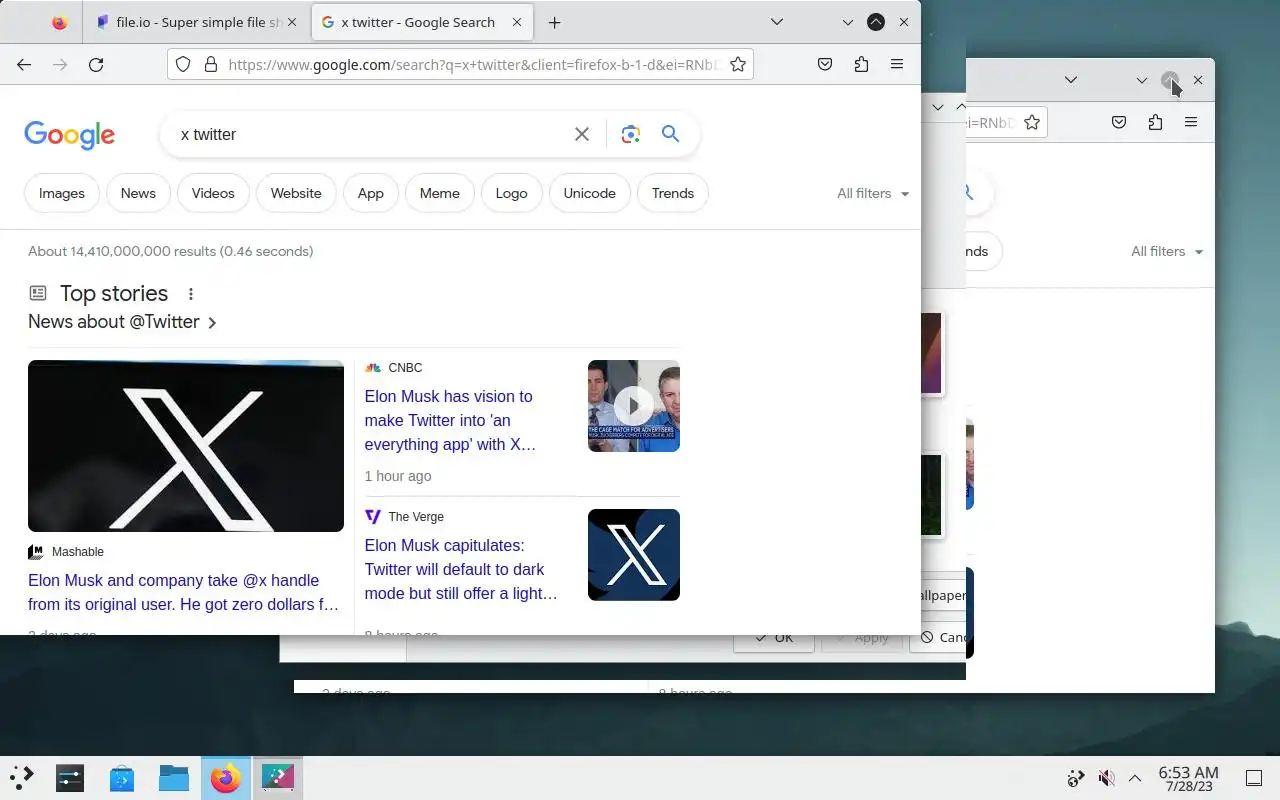Clear the Google search box with X
Screen dimensions: 1280x800
tap(582, 134)
